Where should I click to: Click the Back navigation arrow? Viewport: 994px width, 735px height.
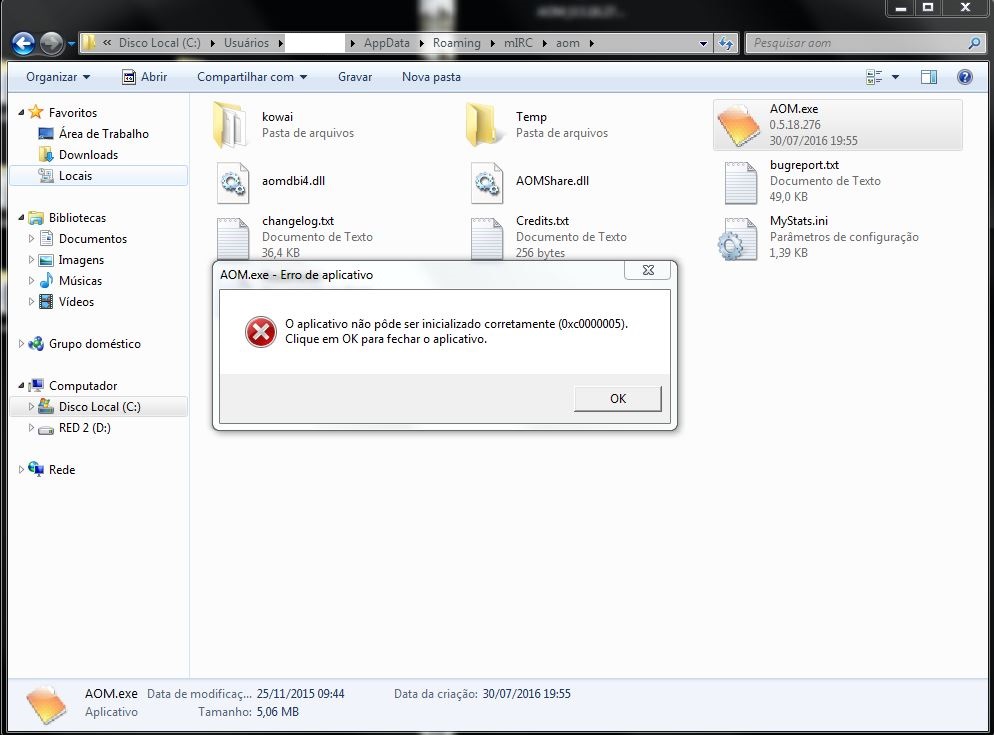click(23, 43)
